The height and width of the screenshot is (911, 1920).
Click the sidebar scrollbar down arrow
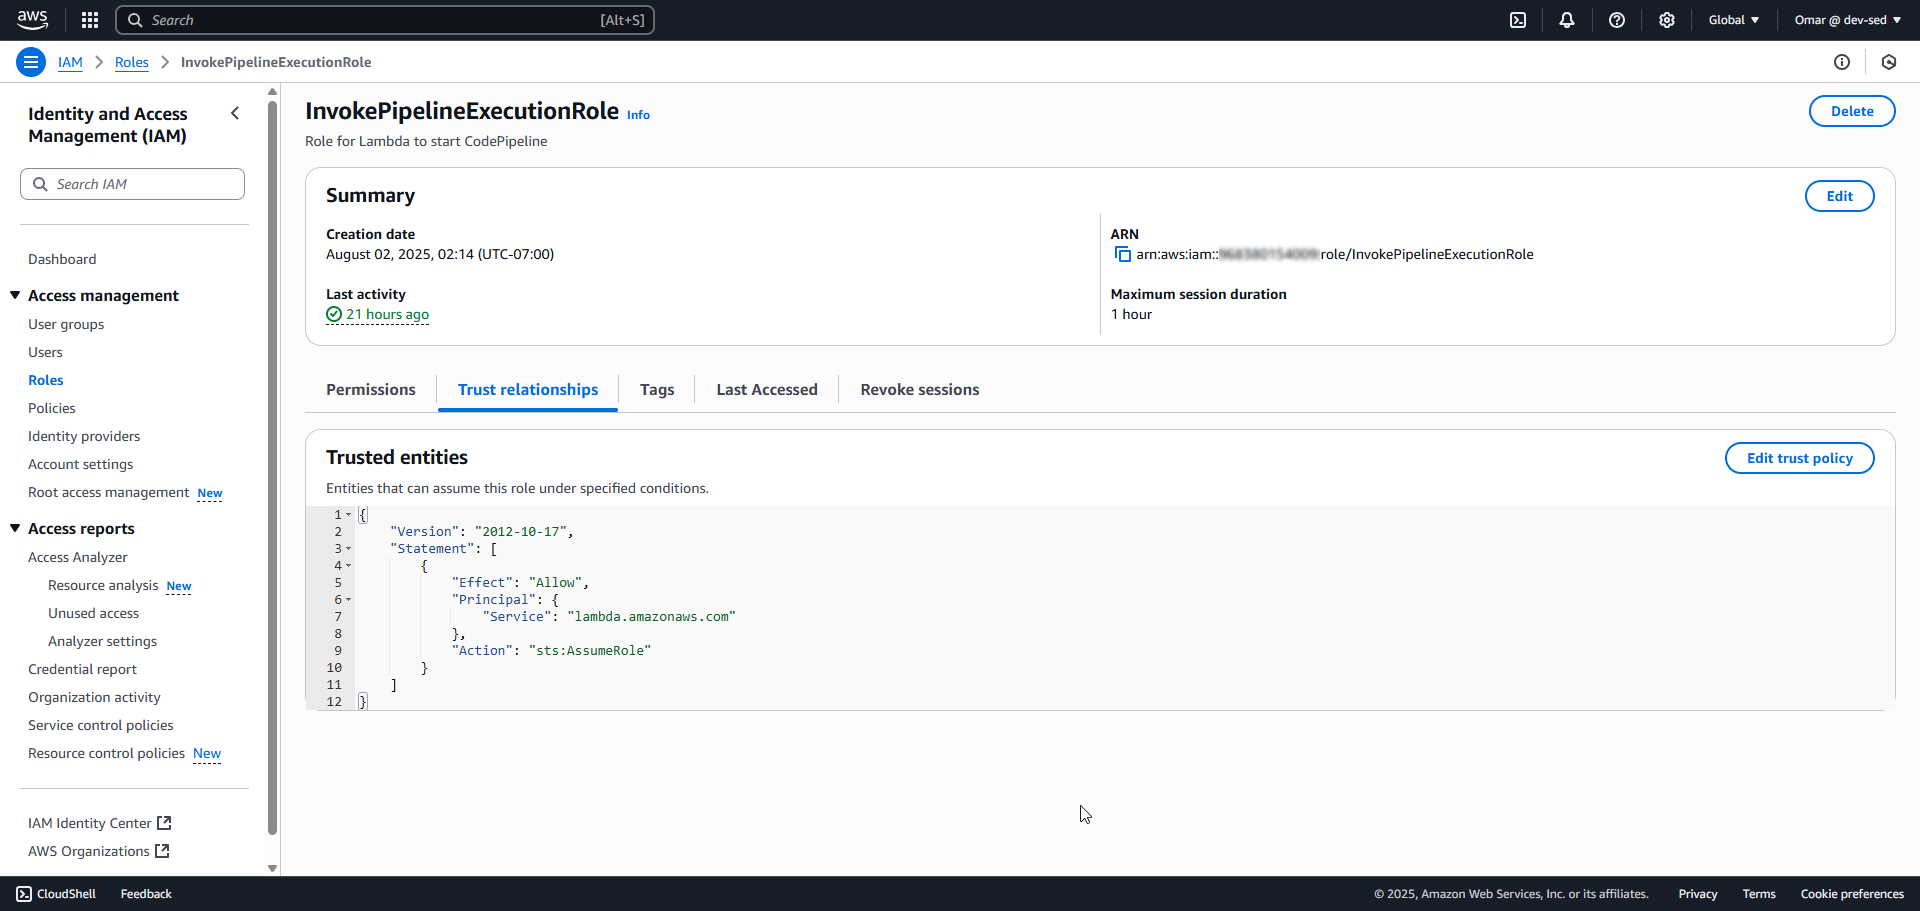[272, 868]
